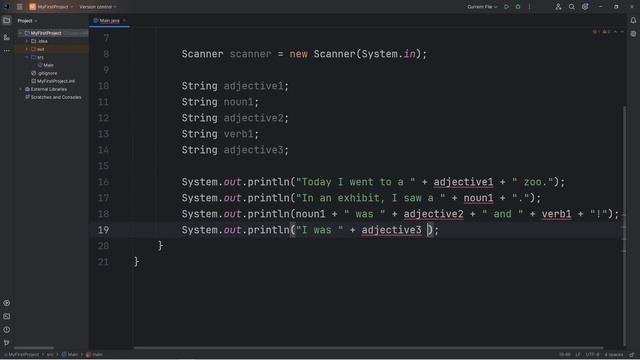Open the AI Assistant tool window icon
Viewport: 640px width, 360px height.
click(633, 34)
